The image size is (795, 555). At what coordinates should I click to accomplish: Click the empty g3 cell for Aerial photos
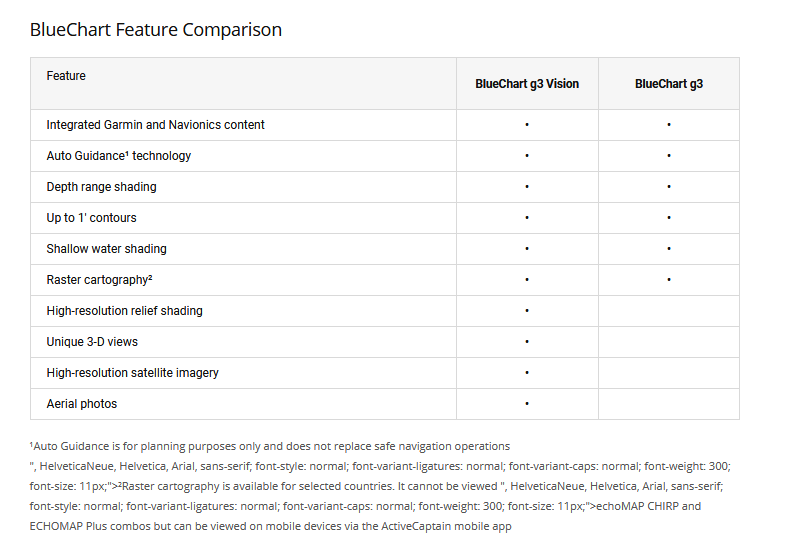click(669, 404)
